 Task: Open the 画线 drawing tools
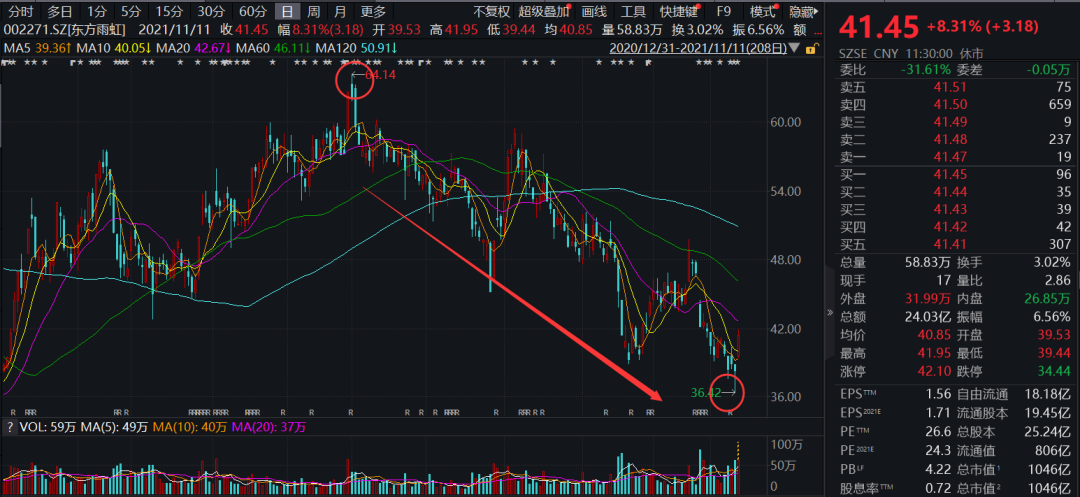pyautogui.click(x=594, y=12)
